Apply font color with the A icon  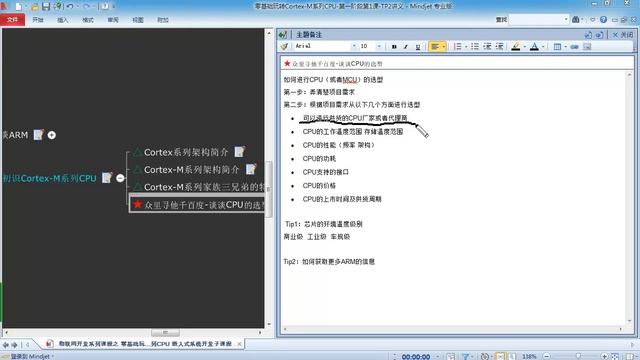(534, 47)
